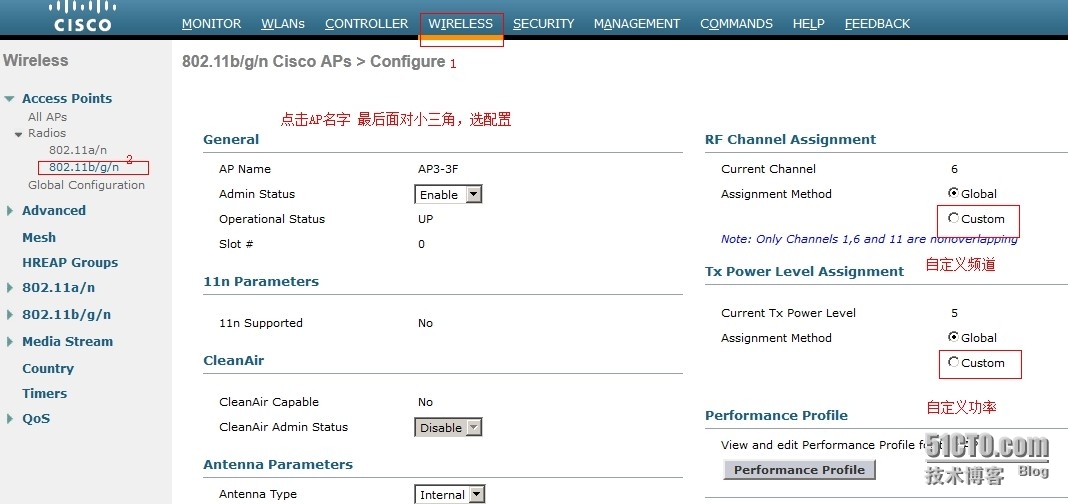Select Custom for RF Channel Assignment
Screen dimensions: 1068x504
pyautogui.click(x=954, y=219)
